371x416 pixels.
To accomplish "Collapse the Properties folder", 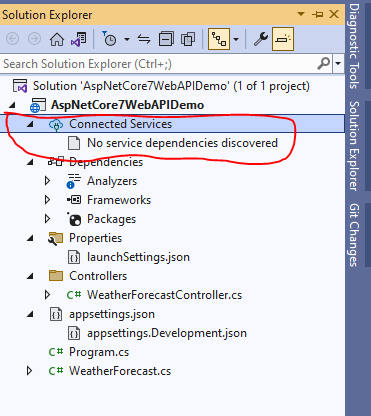I will pyautogui.click(x=30, y=238).
